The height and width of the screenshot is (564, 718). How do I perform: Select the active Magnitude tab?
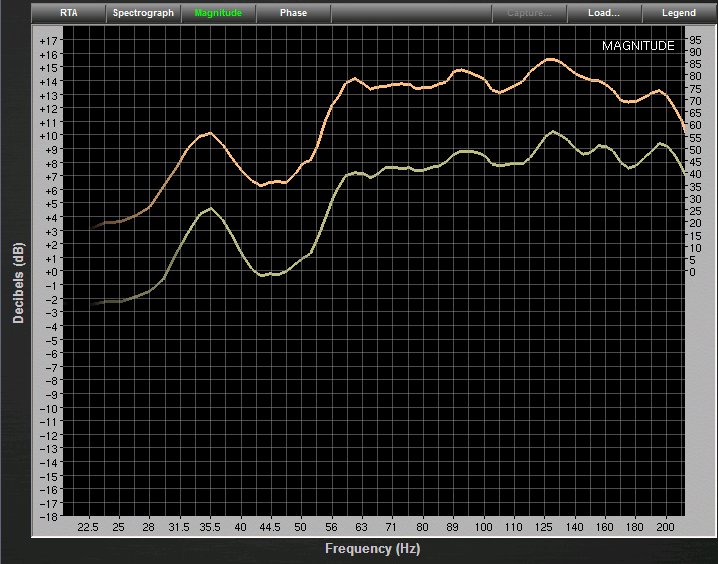218,13
